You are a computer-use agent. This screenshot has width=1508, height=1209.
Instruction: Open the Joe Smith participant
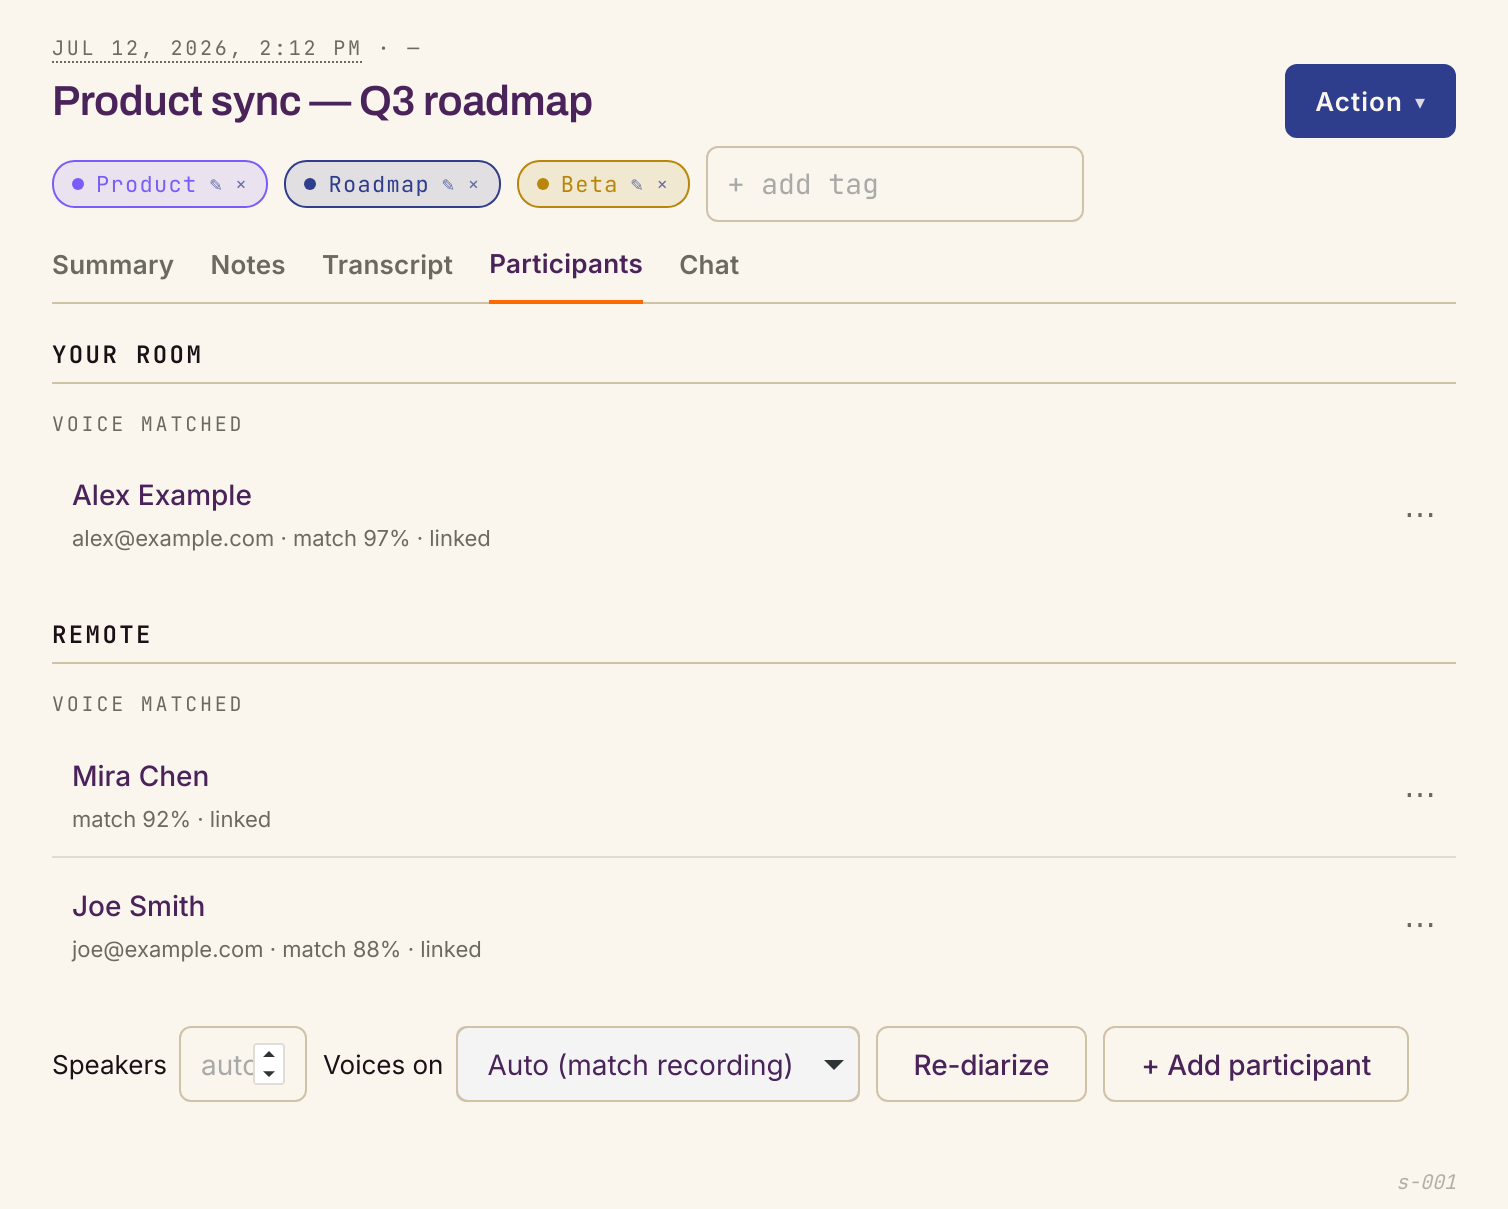[x=139, y=906]
